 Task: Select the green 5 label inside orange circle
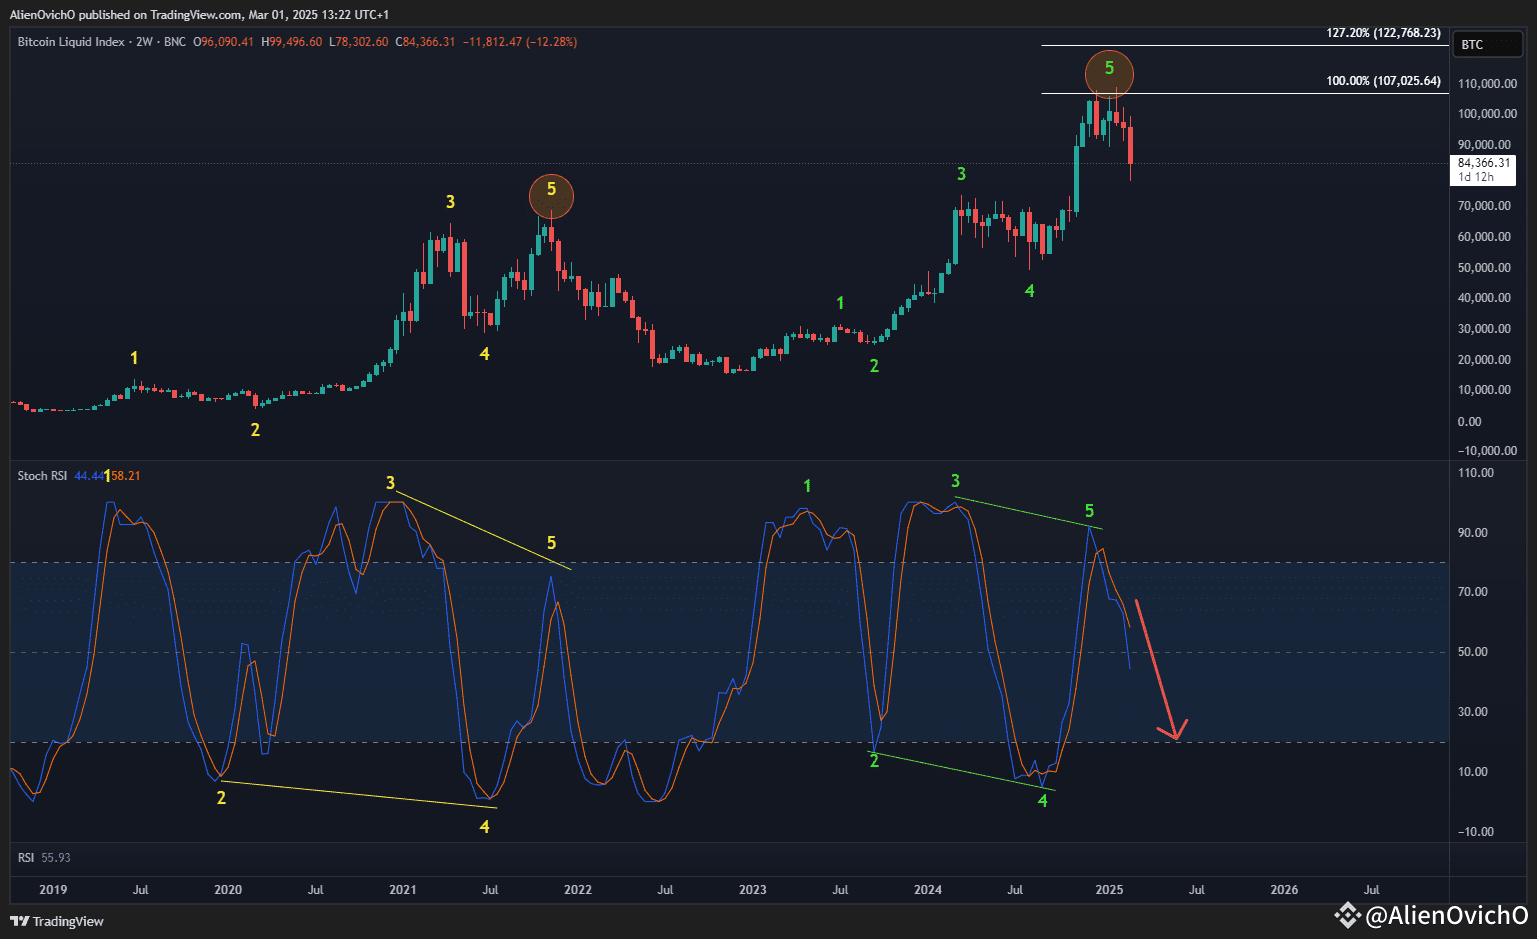(1109, 69)
